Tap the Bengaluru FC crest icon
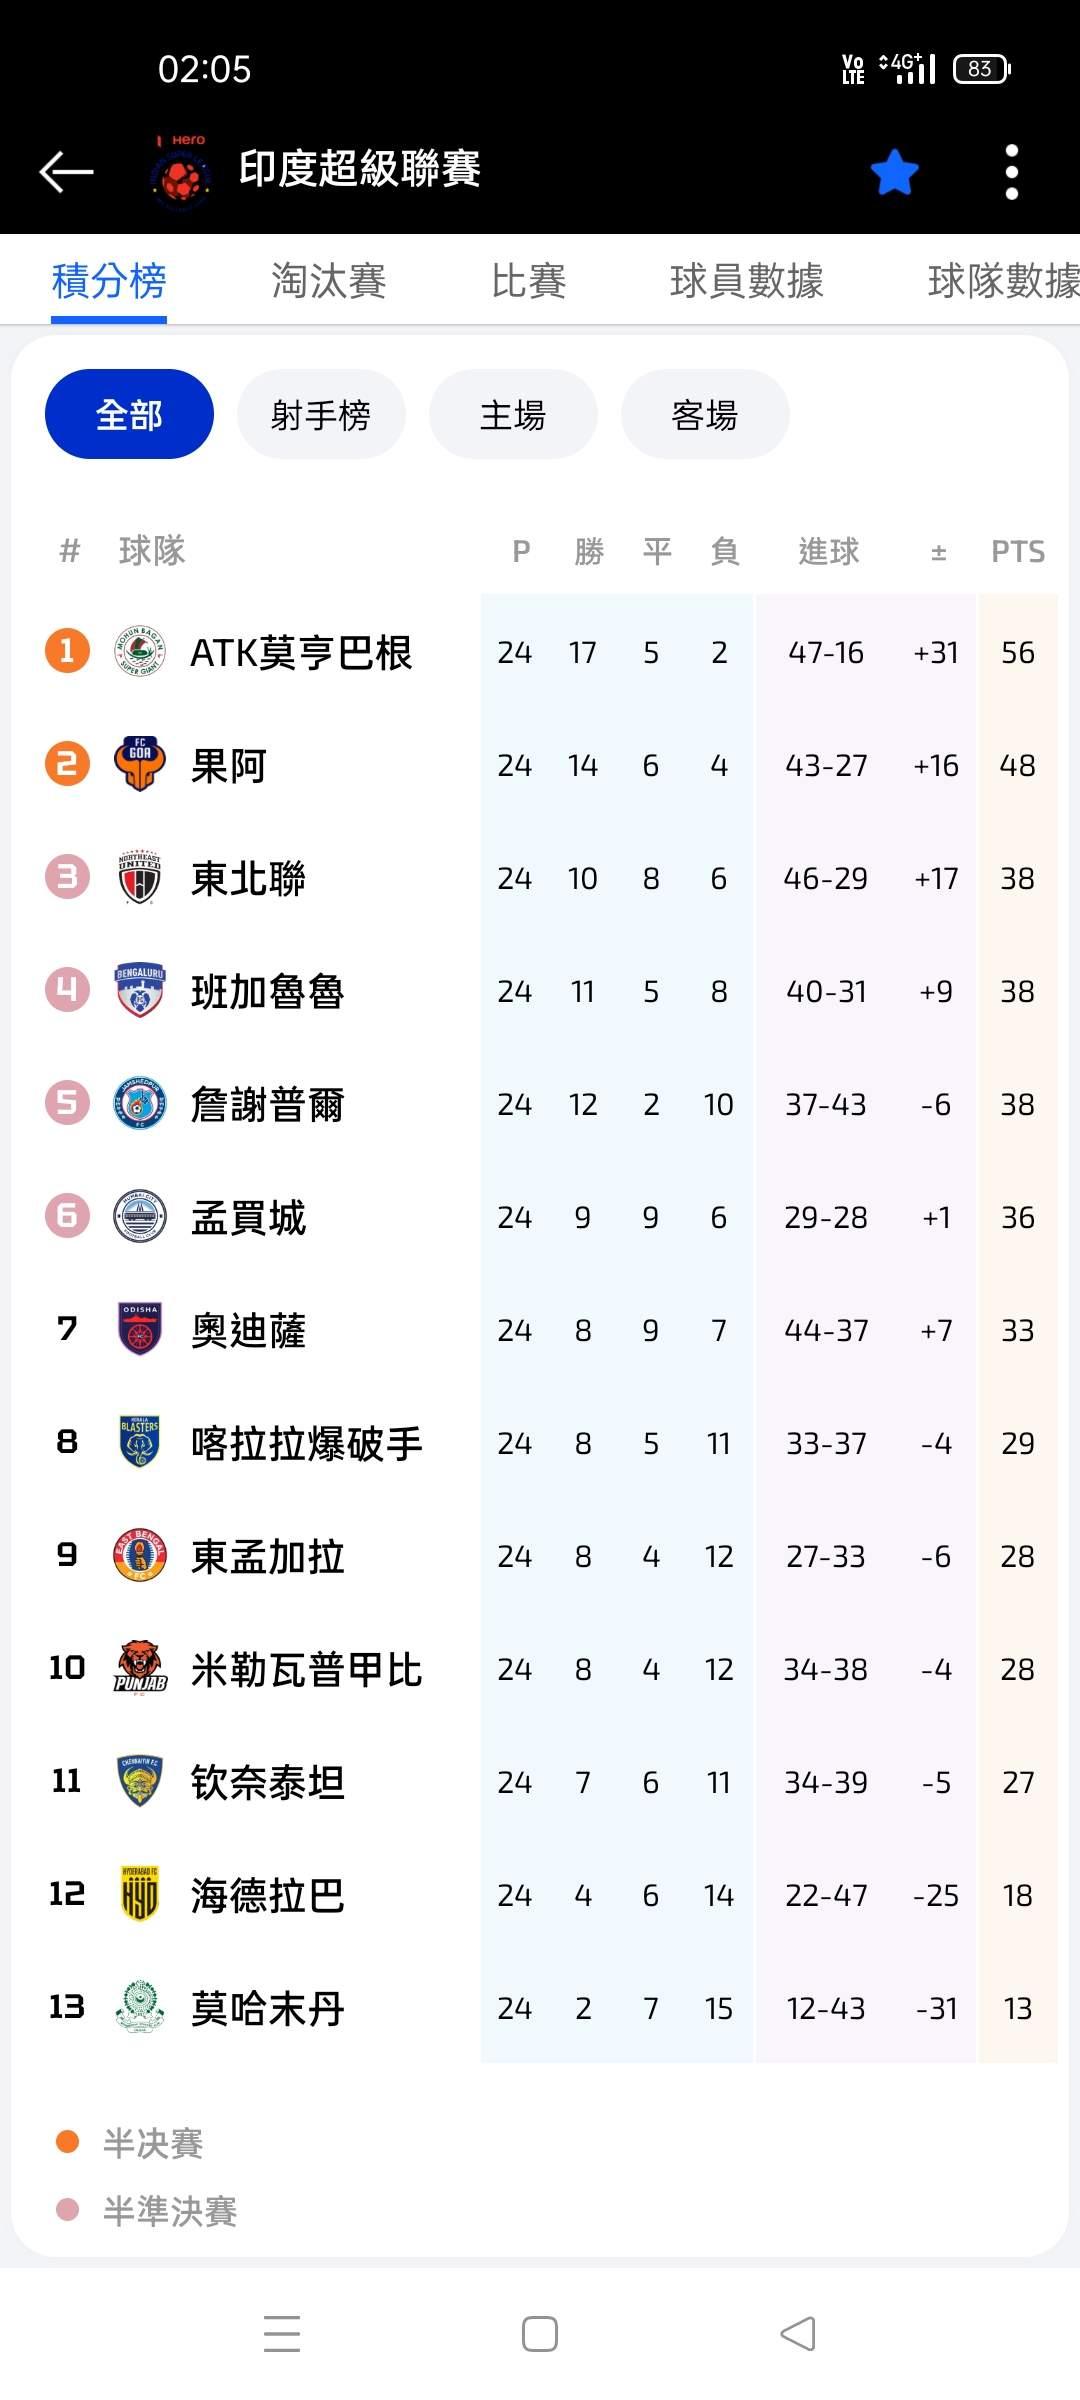Image resolution: width=1080 pixels, height=2400 pixels. coord(140,991)
